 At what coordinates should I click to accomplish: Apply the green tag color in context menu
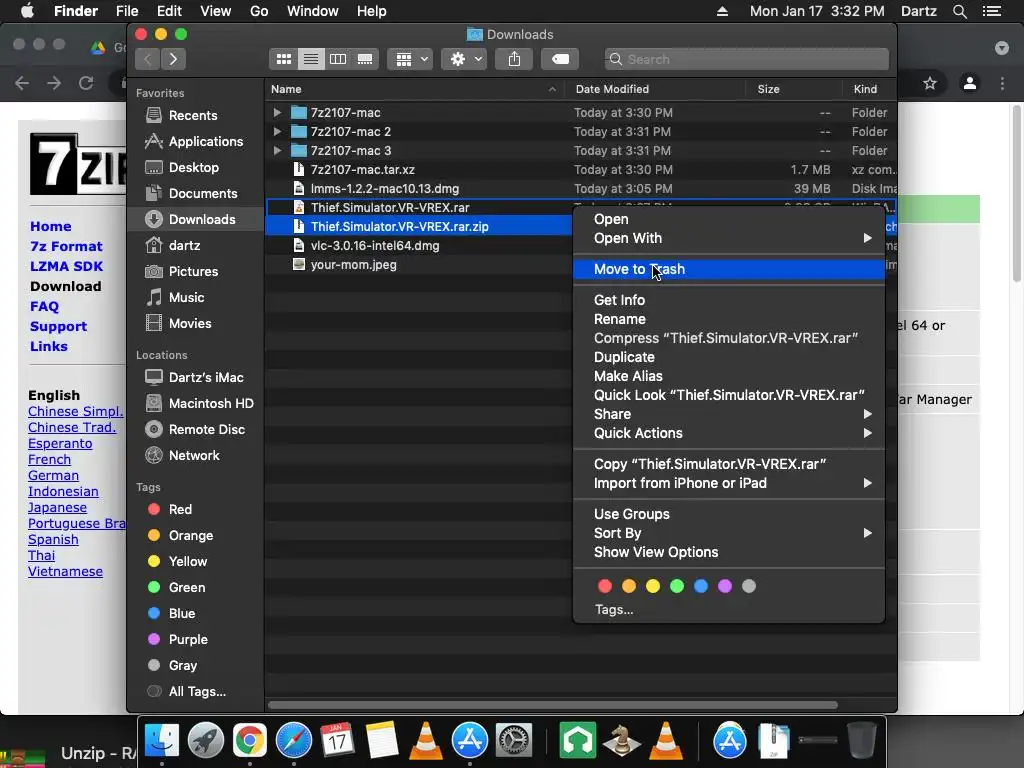[x=677, y=586]
